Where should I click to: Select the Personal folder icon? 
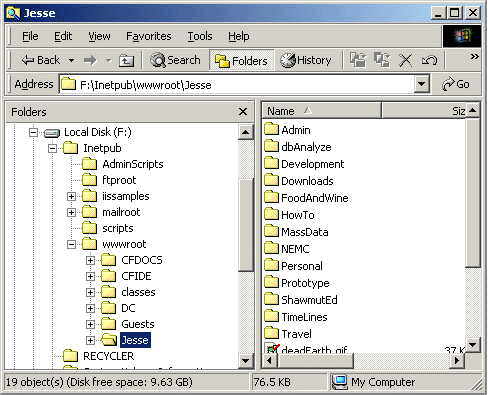tap(271, 265)
